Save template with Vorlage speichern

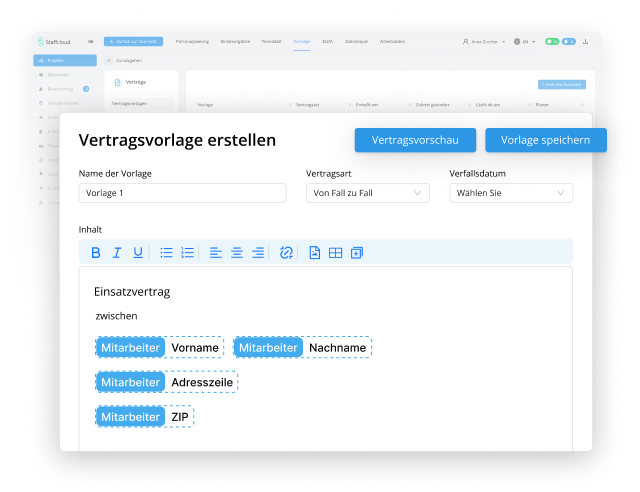[x=545, y=140]
